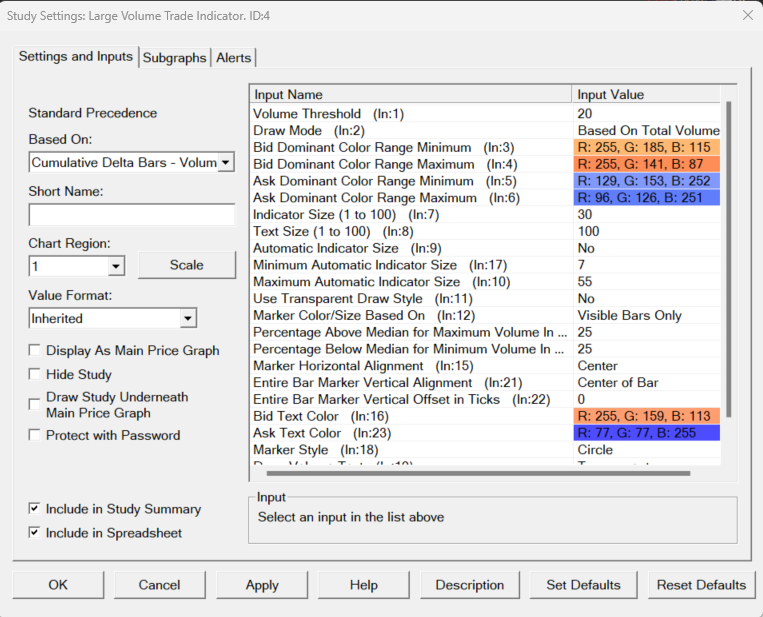Expand the Chart Region dropdown
The width and height of the screenshot is (763, 617).
point(116,266)
